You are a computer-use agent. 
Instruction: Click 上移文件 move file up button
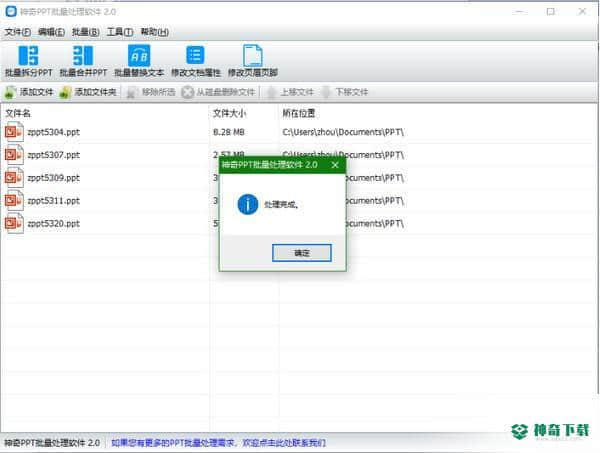pyautogui.click(x=290, y=92)
